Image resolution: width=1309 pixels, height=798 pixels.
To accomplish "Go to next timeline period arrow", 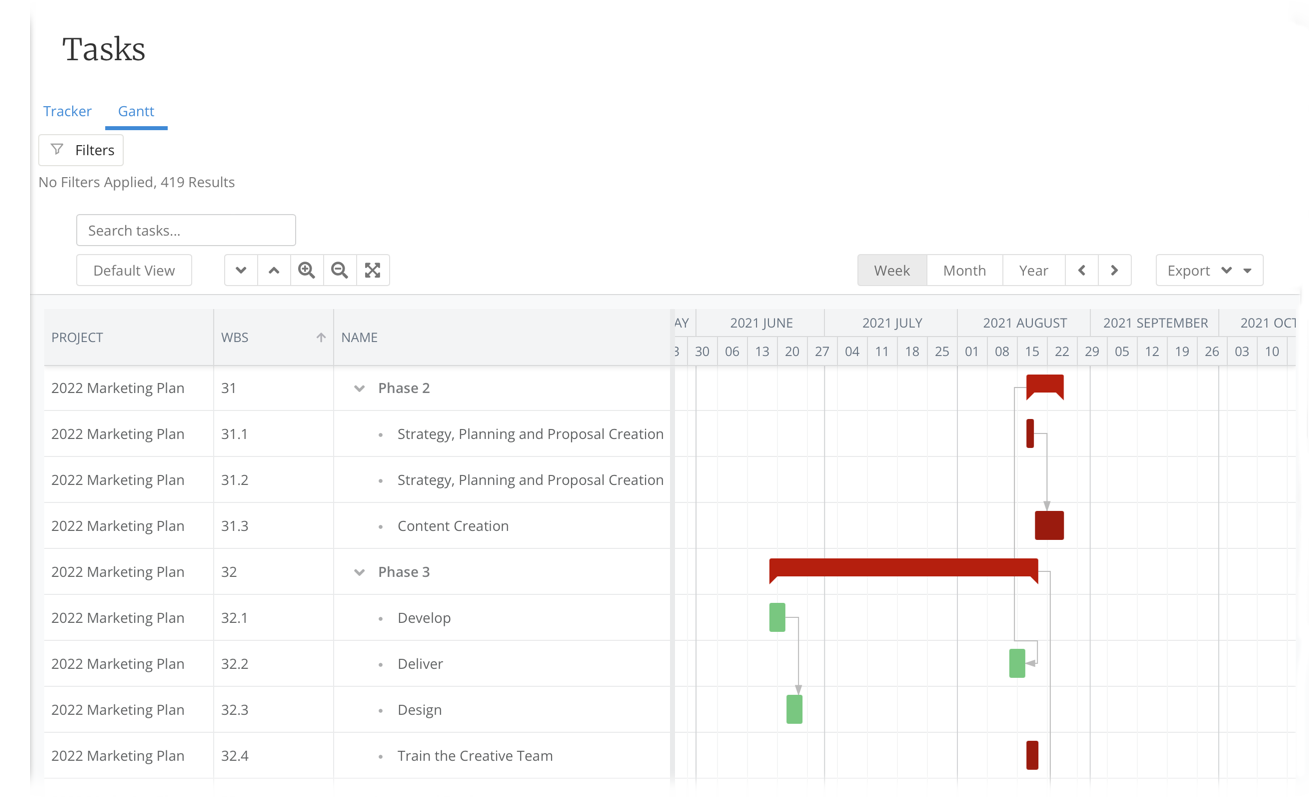I will [x=1115, y=270].
